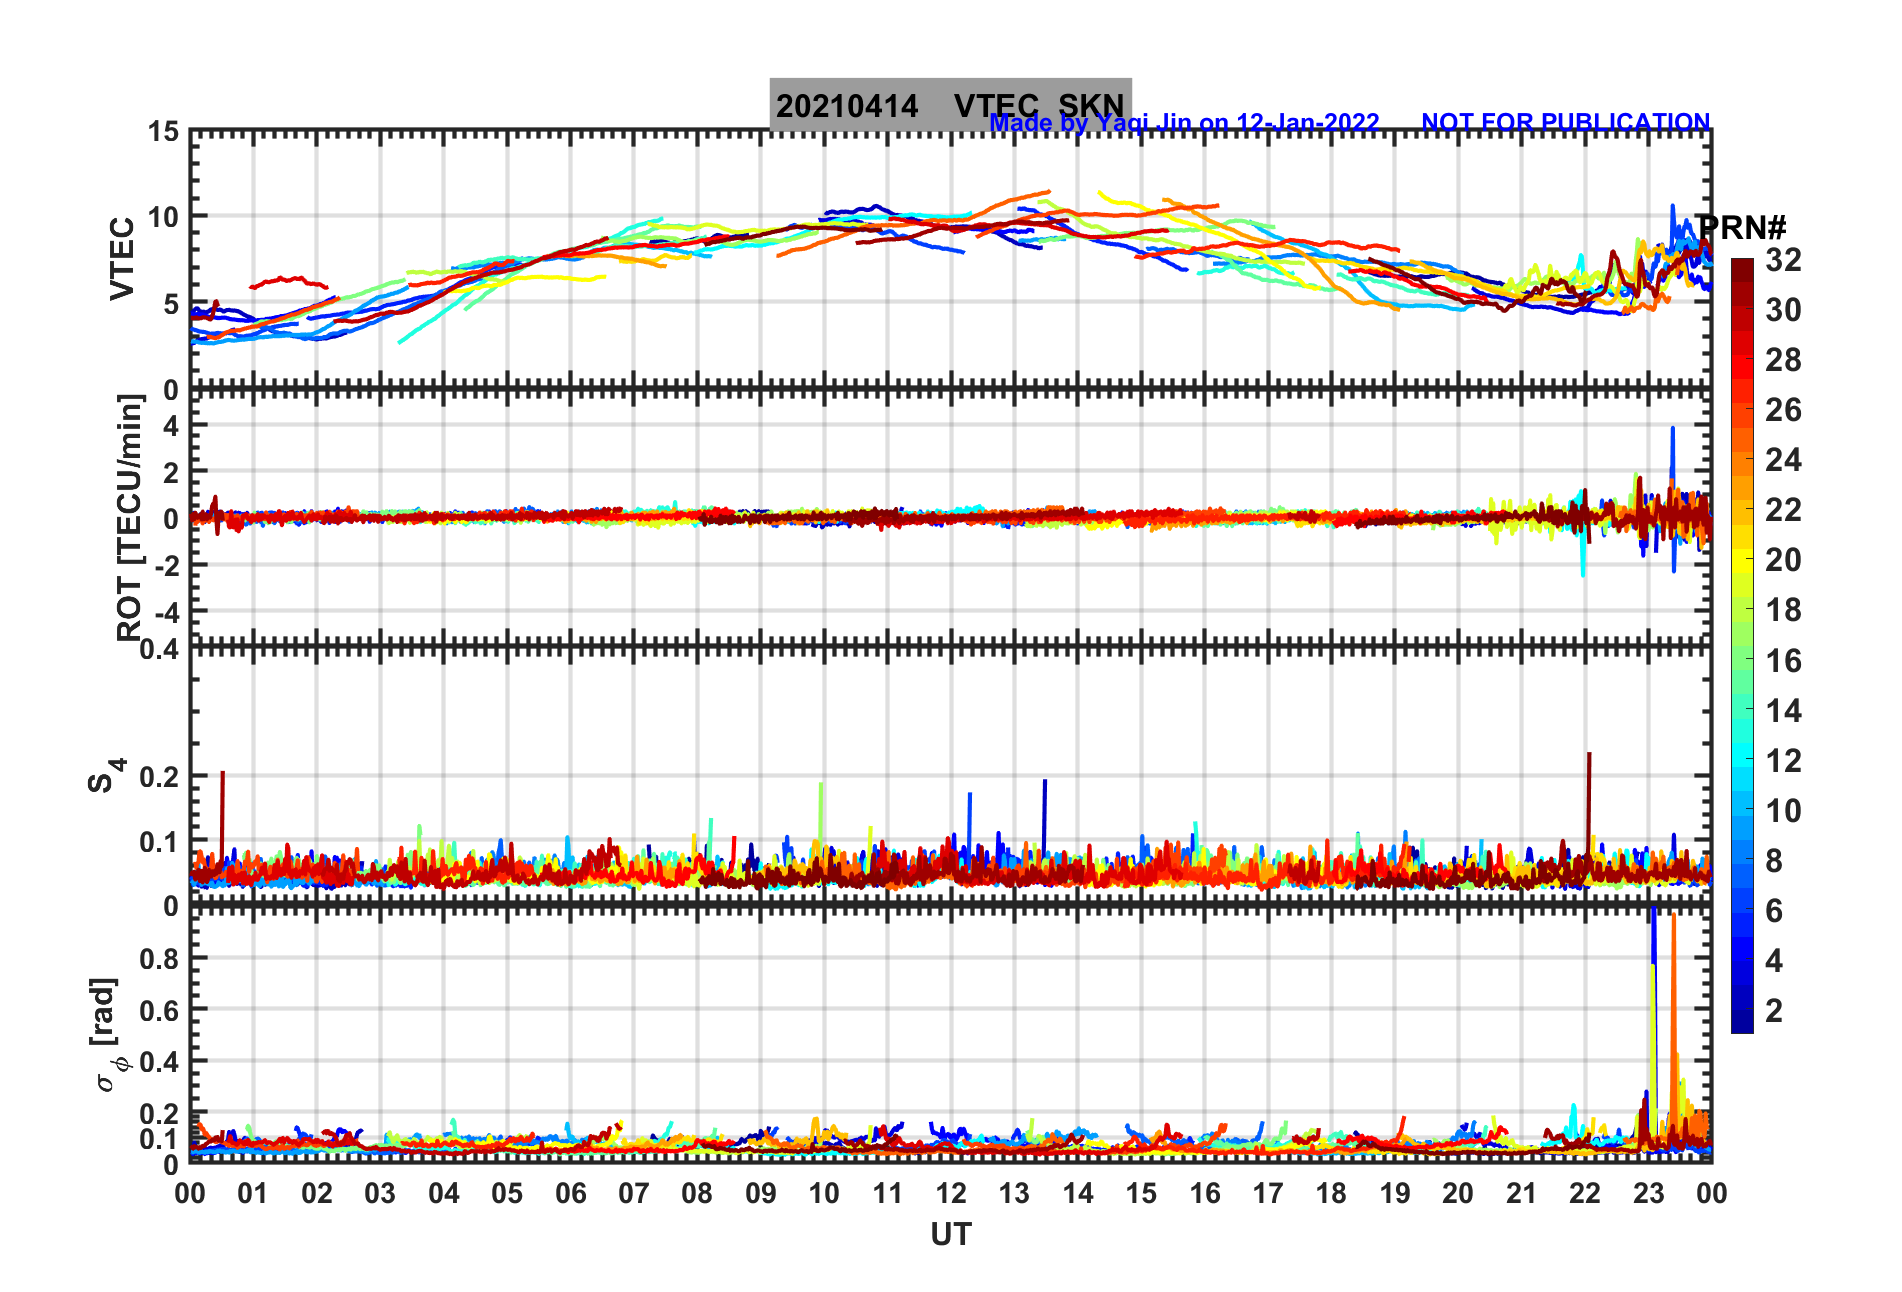Click colorbar PRN label "32"
This screenshot has height=1292, width=1902.
1783,260
